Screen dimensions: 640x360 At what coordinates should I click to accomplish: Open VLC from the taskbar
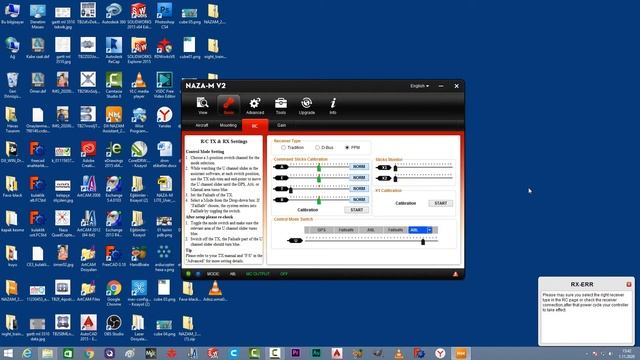pyautogui.click(x=399, y=353)
